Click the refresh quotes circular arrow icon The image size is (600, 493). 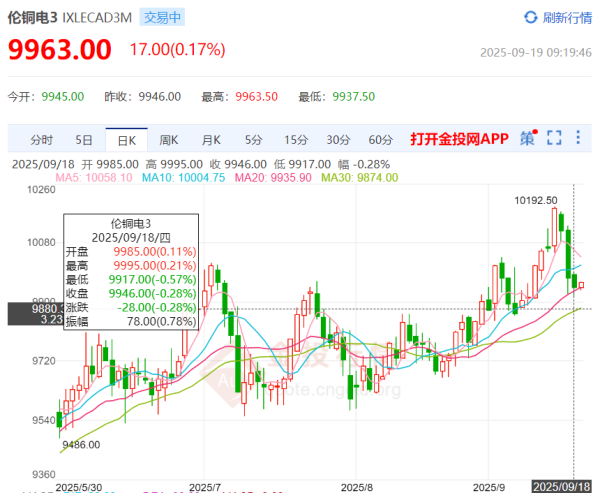530,17
